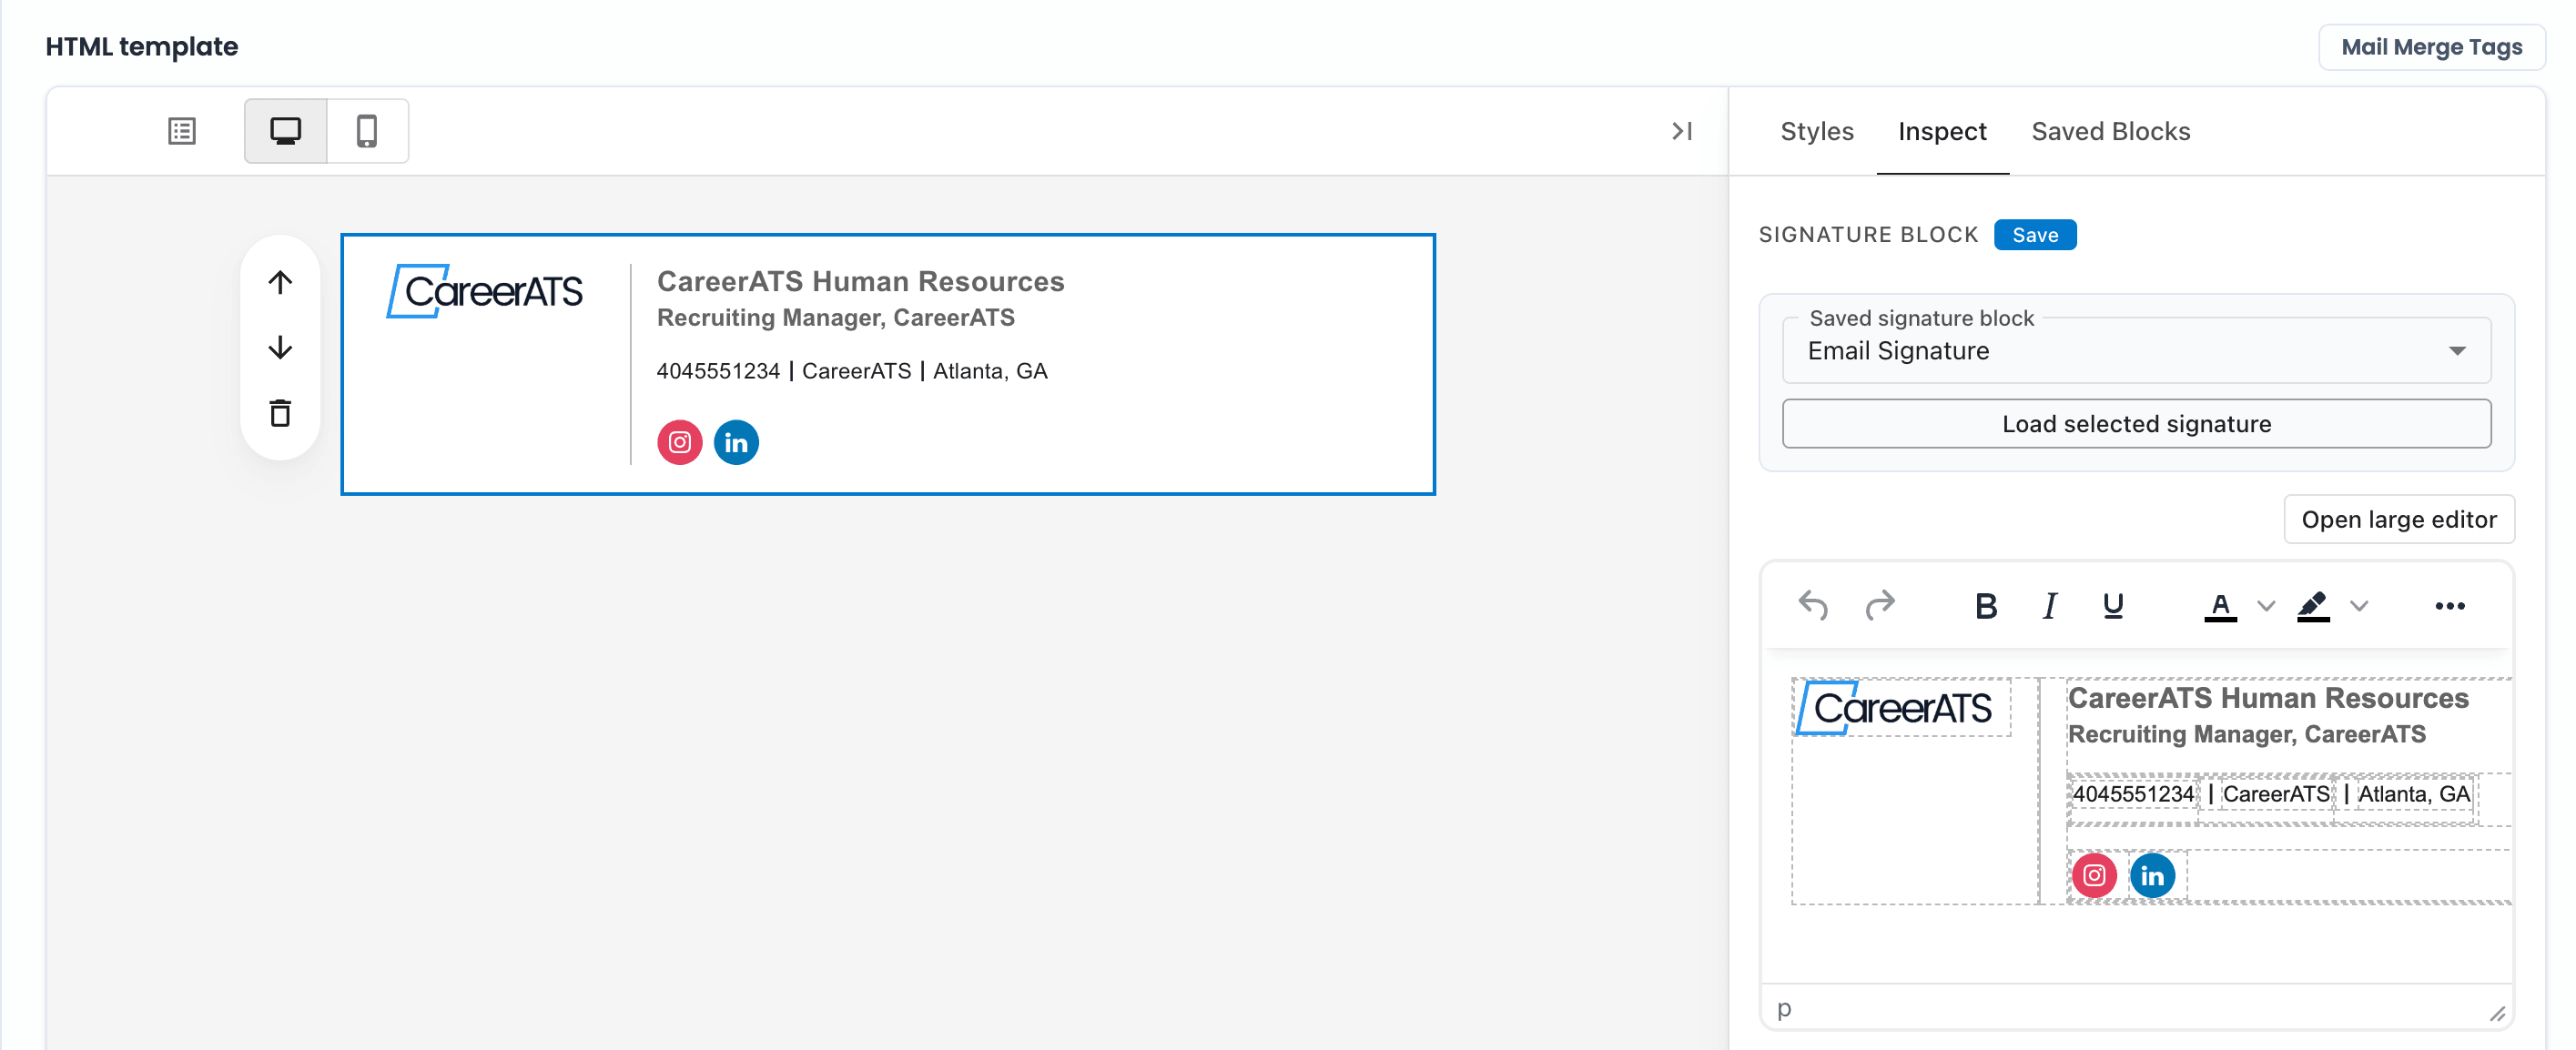
Task: Click 'CareerATS Human Resources' in template preview
Action: (x=860, y=282)
